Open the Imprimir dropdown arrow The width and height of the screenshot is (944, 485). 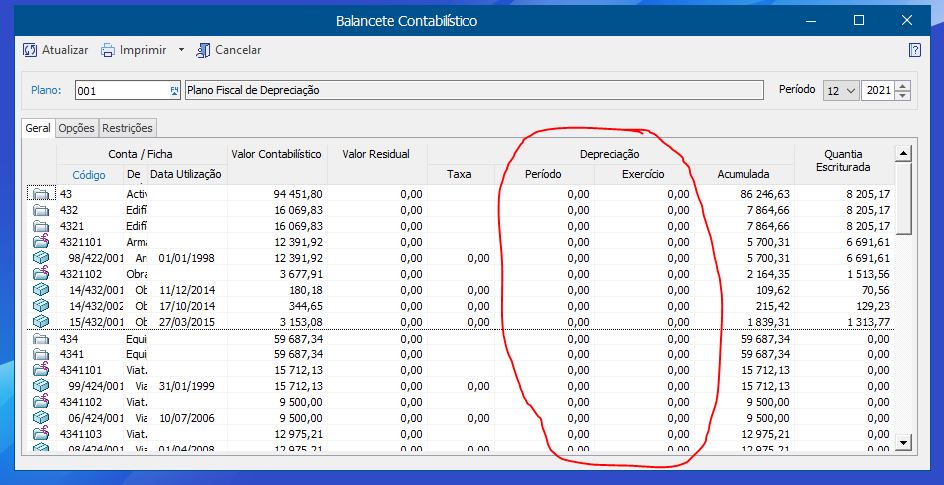[181, 50]
